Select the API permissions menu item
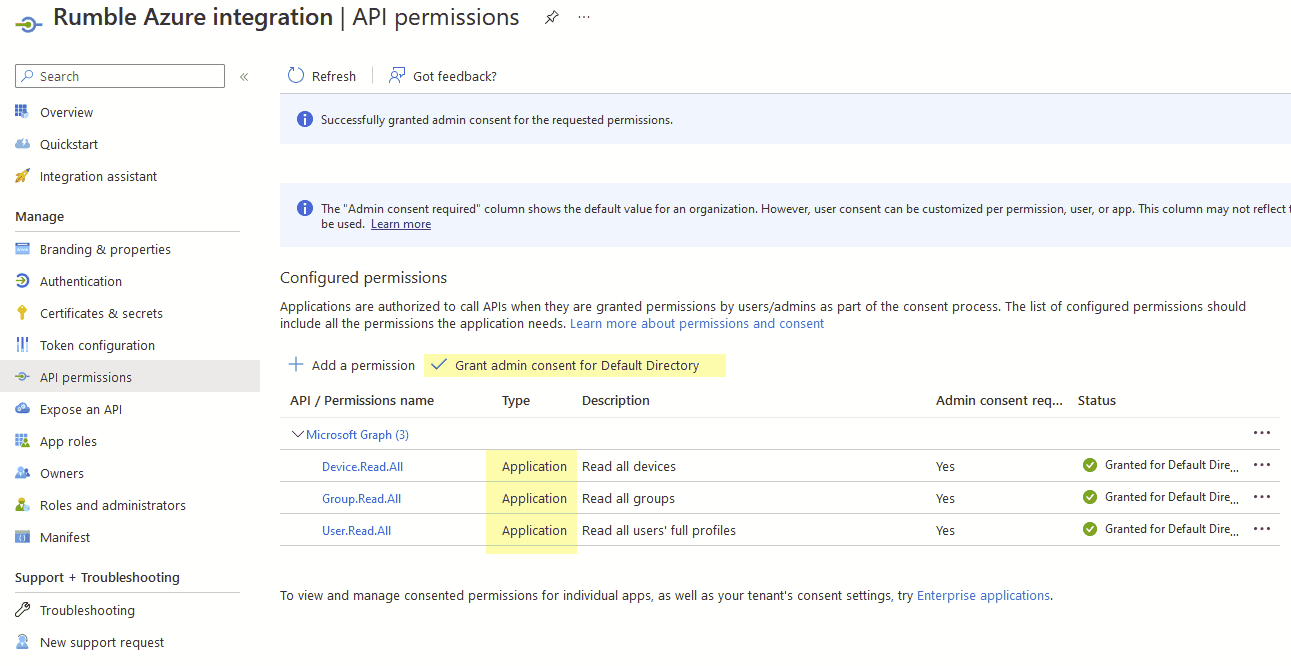Viewport: 1291px width, 666px height. pos(130,377)
